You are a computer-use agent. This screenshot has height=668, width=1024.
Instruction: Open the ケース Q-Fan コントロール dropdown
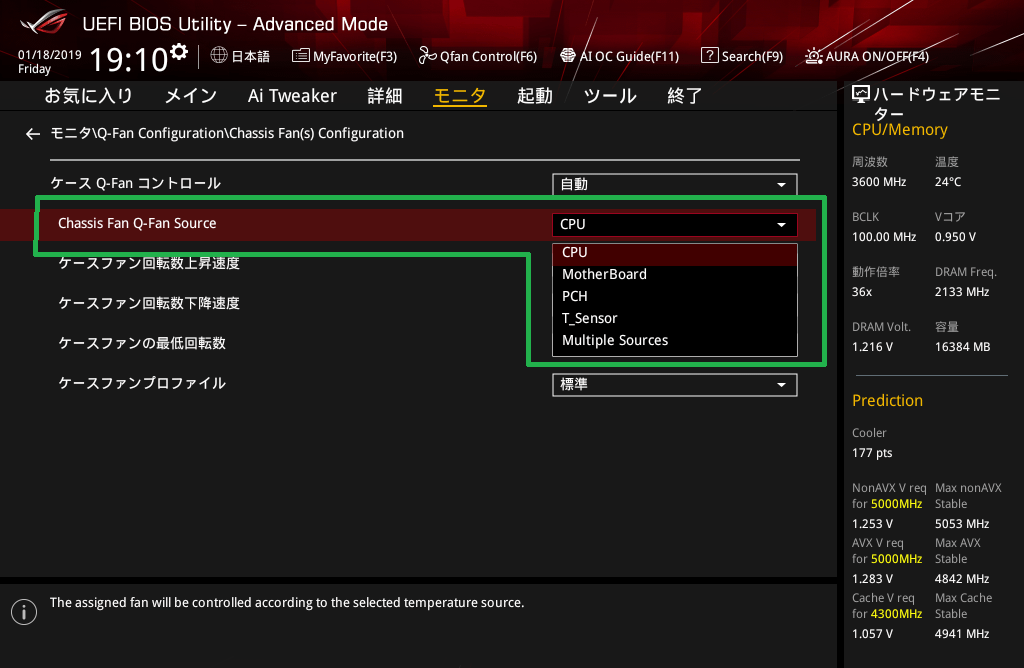(x=675, y=184)
